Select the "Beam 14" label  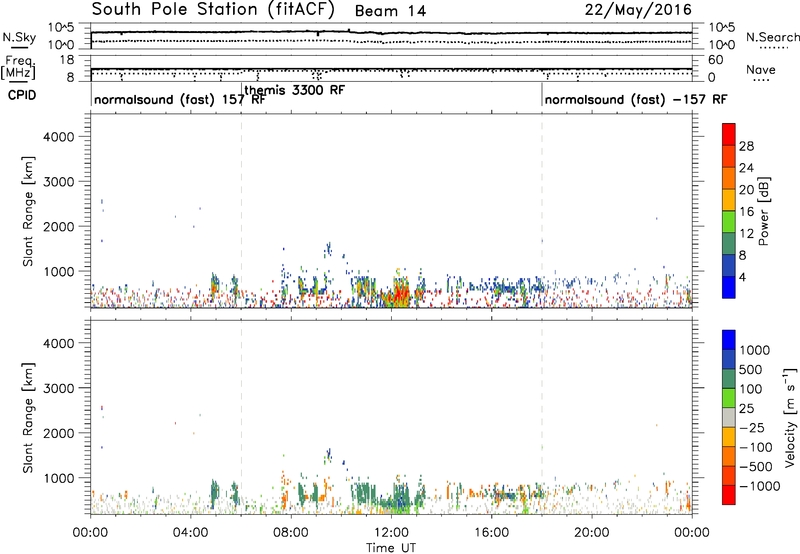pyautogui.click(x=390, y=11)
